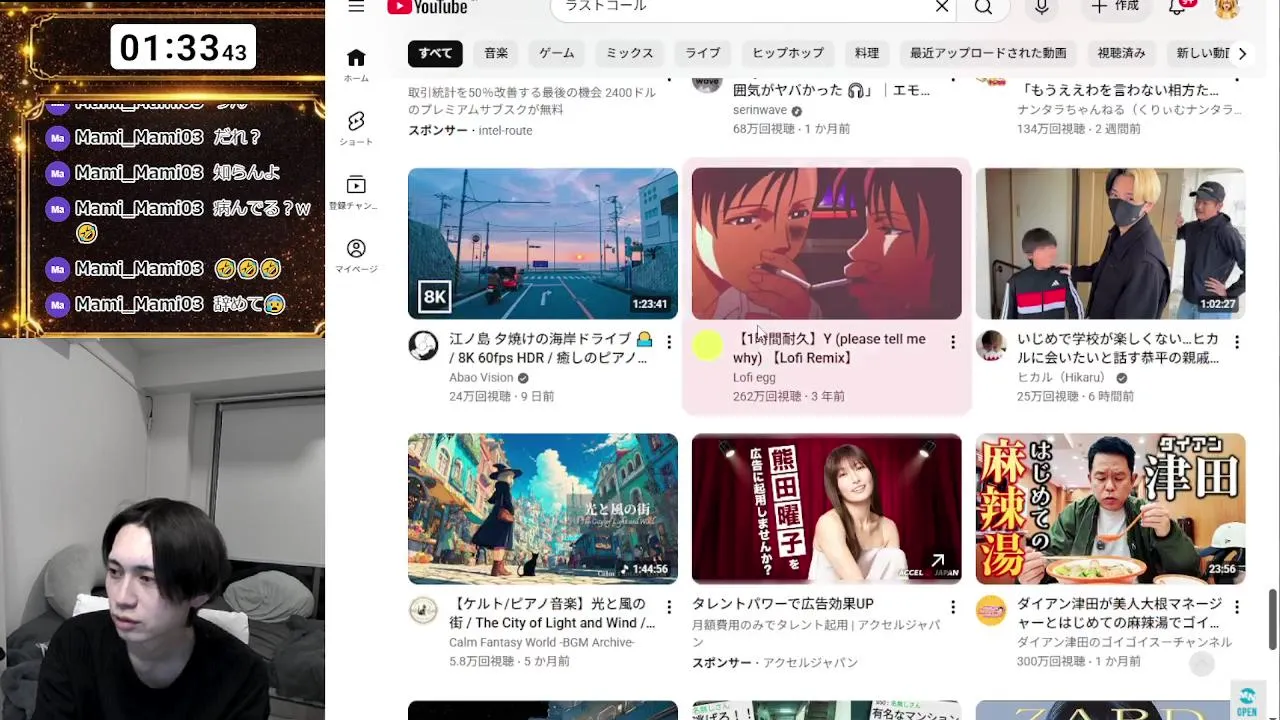The image size is (1280, 720).
Task: Click sponsor link intel-route
Action: coord(505,131)
